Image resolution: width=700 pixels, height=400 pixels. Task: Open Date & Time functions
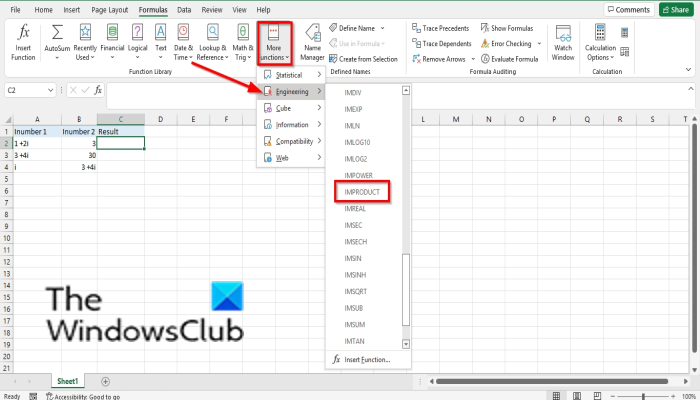tap(183, 42)
